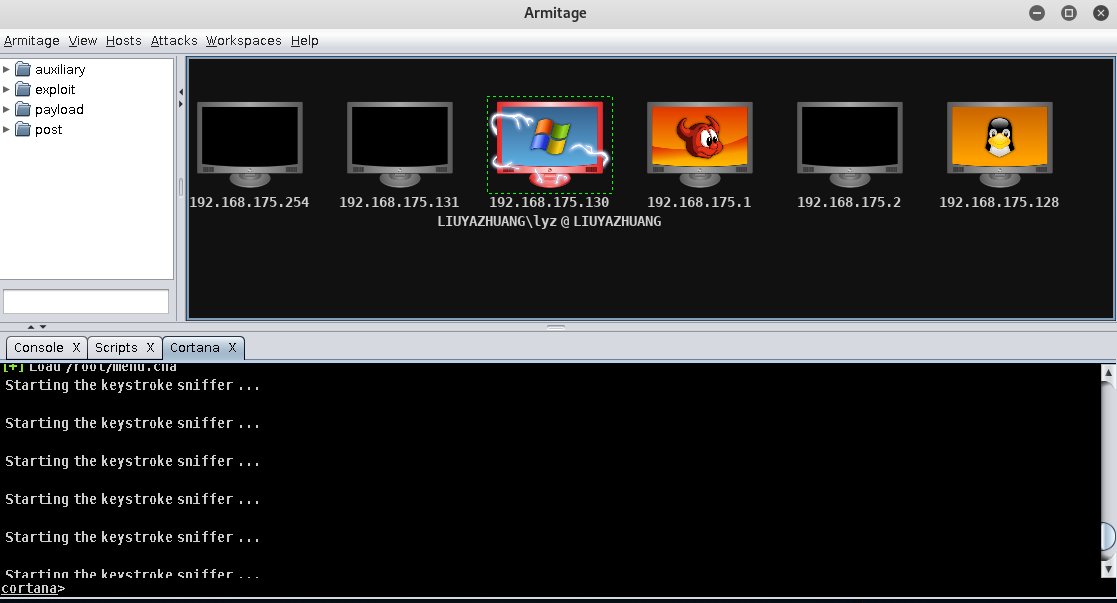Click the module search input field
Viewport: 1117px width, 603px height.
click(86, 302)
